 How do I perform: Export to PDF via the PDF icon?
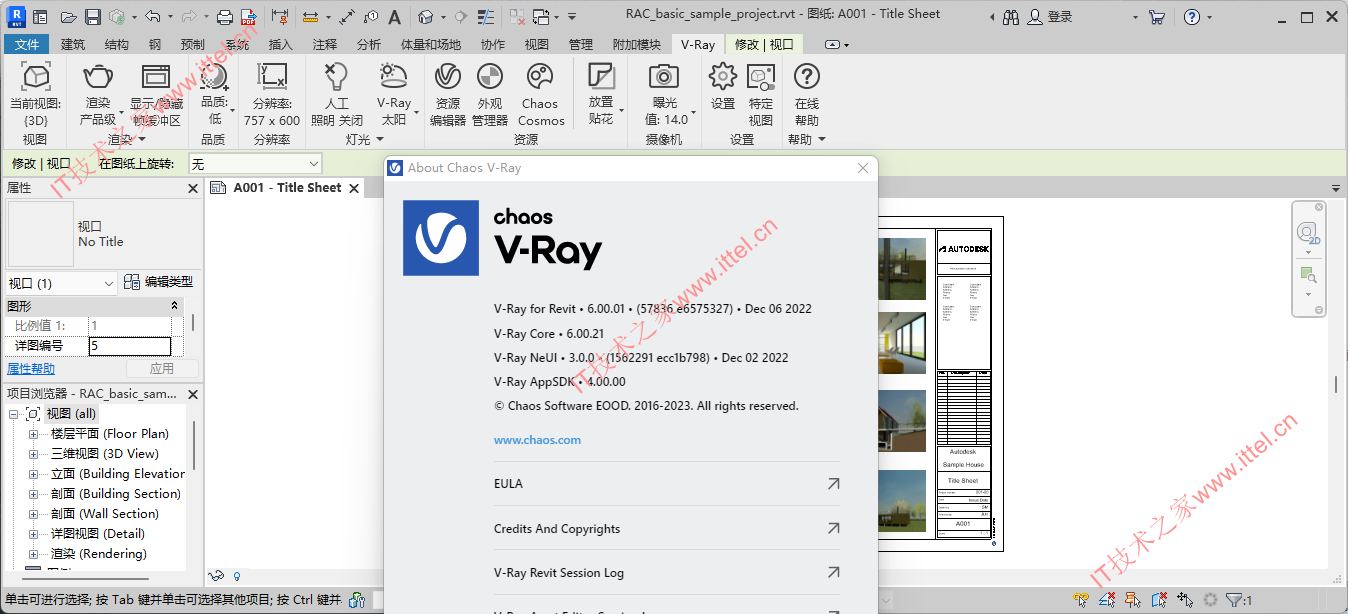pyautogui.click(x=249, y=17)
